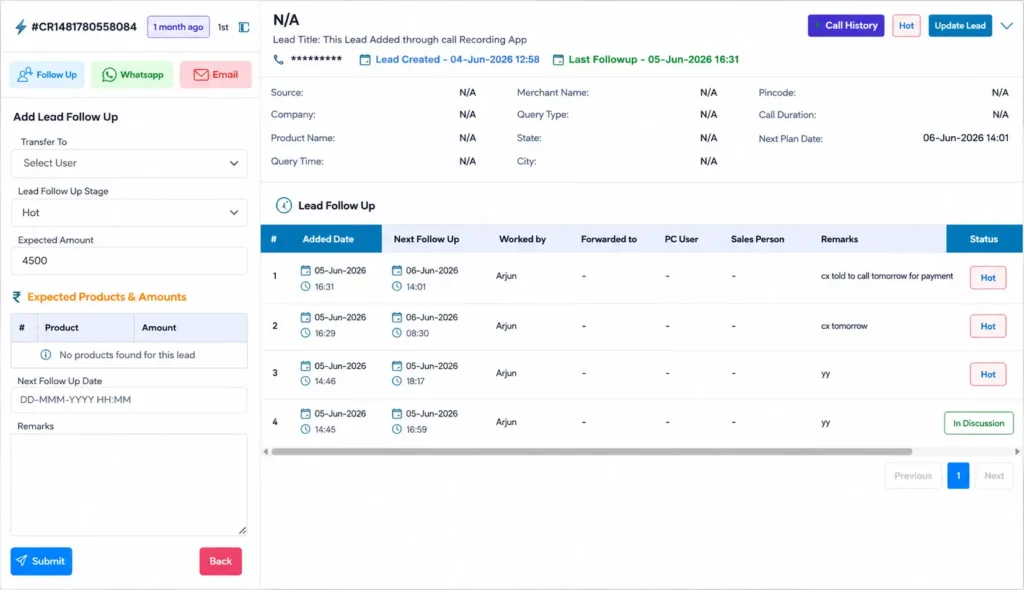The height and width of the screenshot is (590, 1024).
Task: Click the calendar icon beside Last Followup
Action: coord(558,59)
